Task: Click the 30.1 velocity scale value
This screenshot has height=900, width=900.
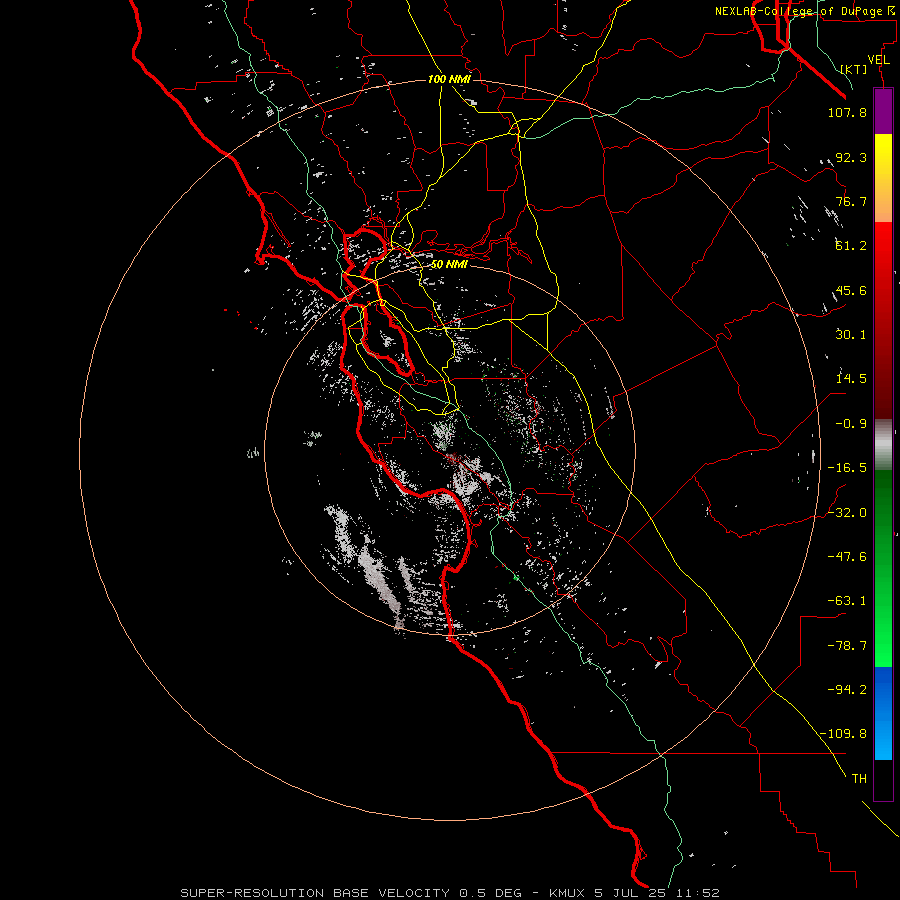Action: click(x=851, y=335)
